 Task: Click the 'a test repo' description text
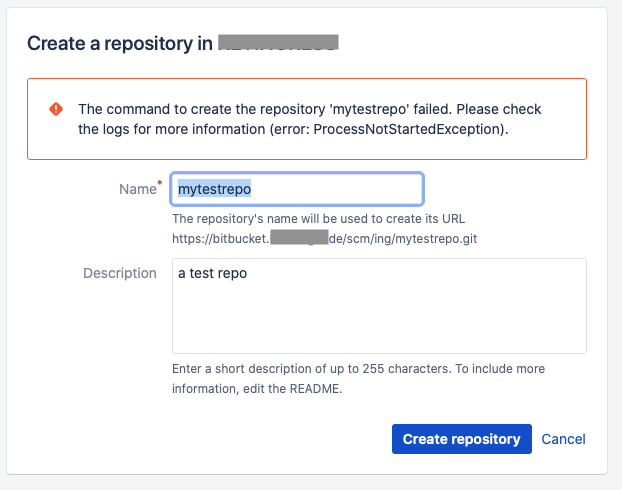[x=213, y=273]
